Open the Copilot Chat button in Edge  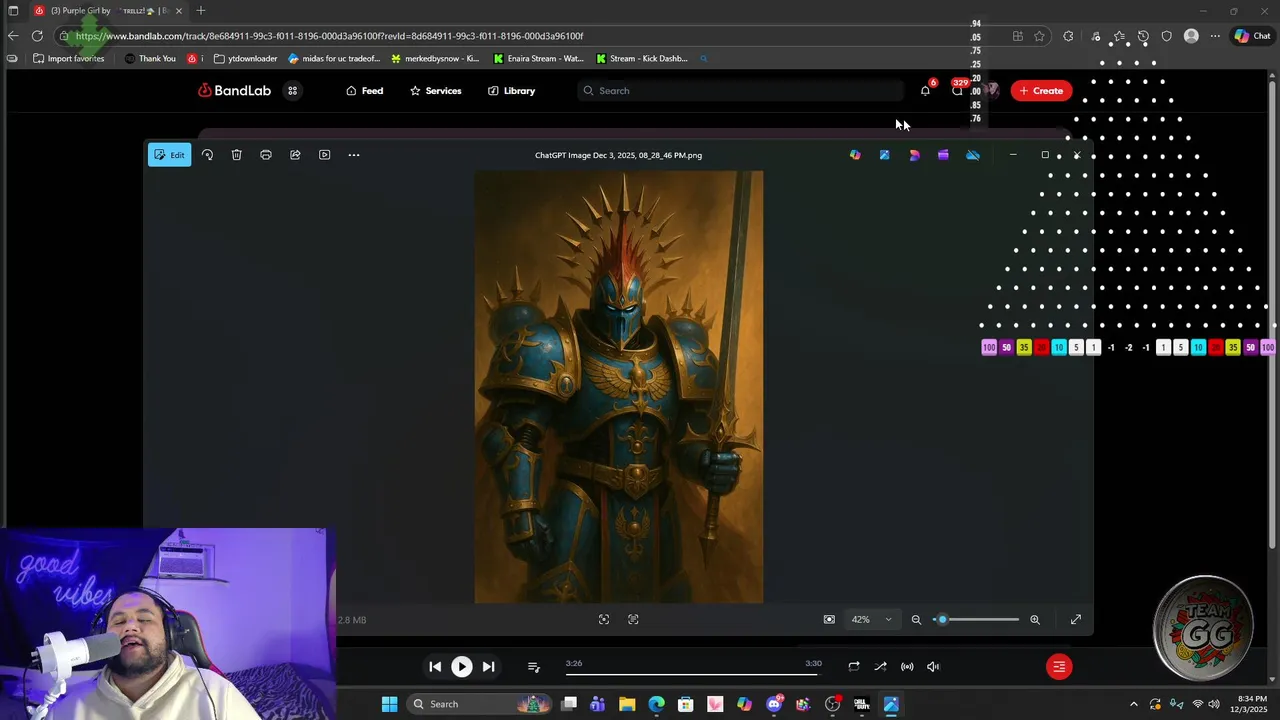pos(1252,36)
